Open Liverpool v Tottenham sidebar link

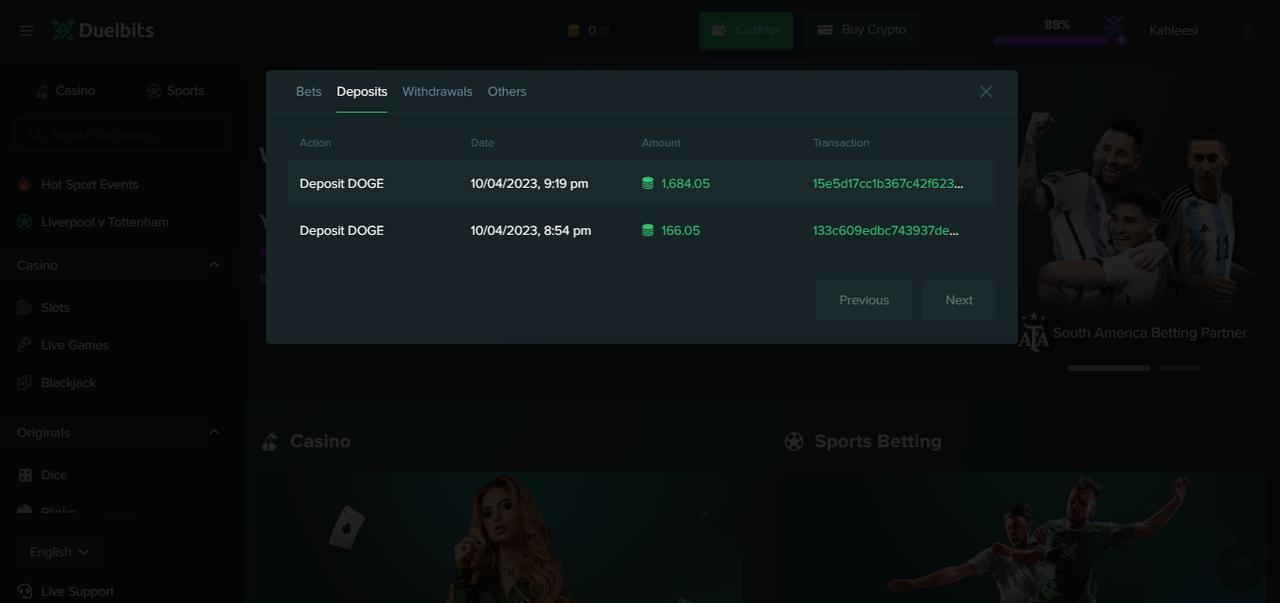tap(105, 222)
